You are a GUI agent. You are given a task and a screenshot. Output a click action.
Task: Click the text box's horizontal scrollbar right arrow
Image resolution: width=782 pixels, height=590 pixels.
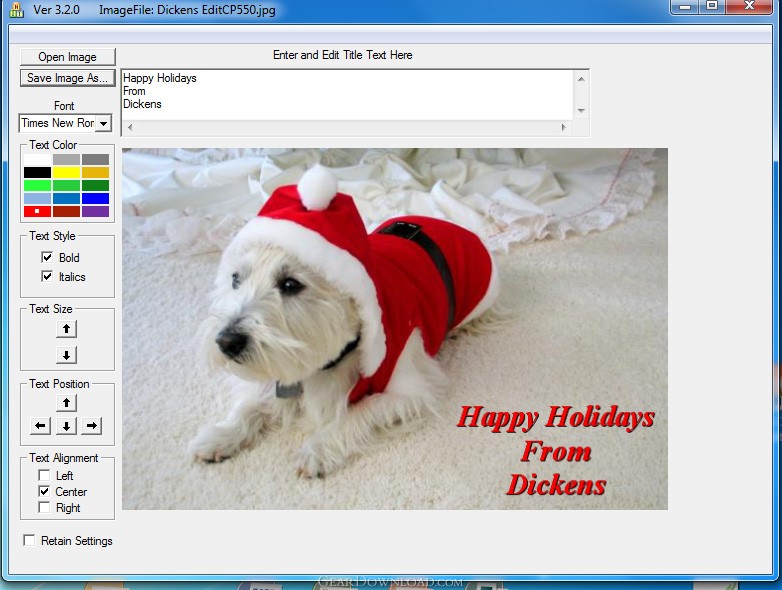click(564, 128)
